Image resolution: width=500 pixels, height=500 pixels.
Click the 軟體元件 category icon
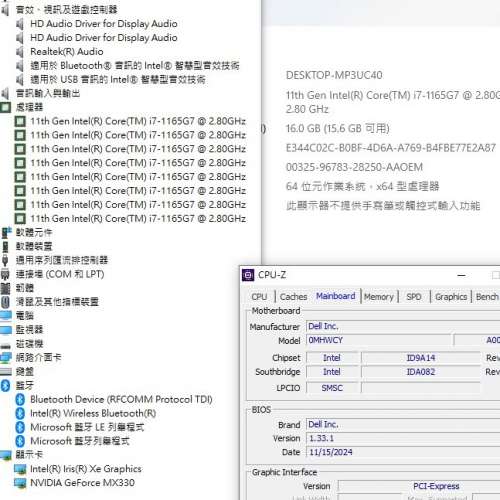(6, 233)
